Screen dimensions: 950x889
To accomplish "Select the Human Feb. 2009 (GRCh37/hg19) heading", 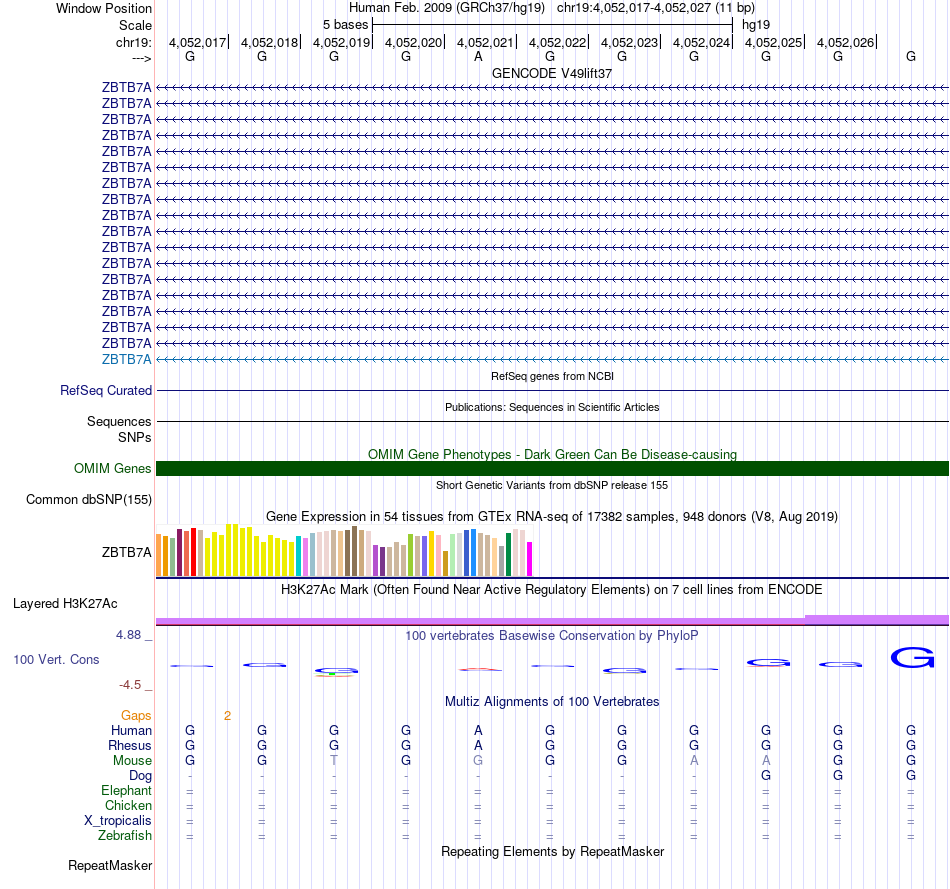I will click(x=447, y=8).
